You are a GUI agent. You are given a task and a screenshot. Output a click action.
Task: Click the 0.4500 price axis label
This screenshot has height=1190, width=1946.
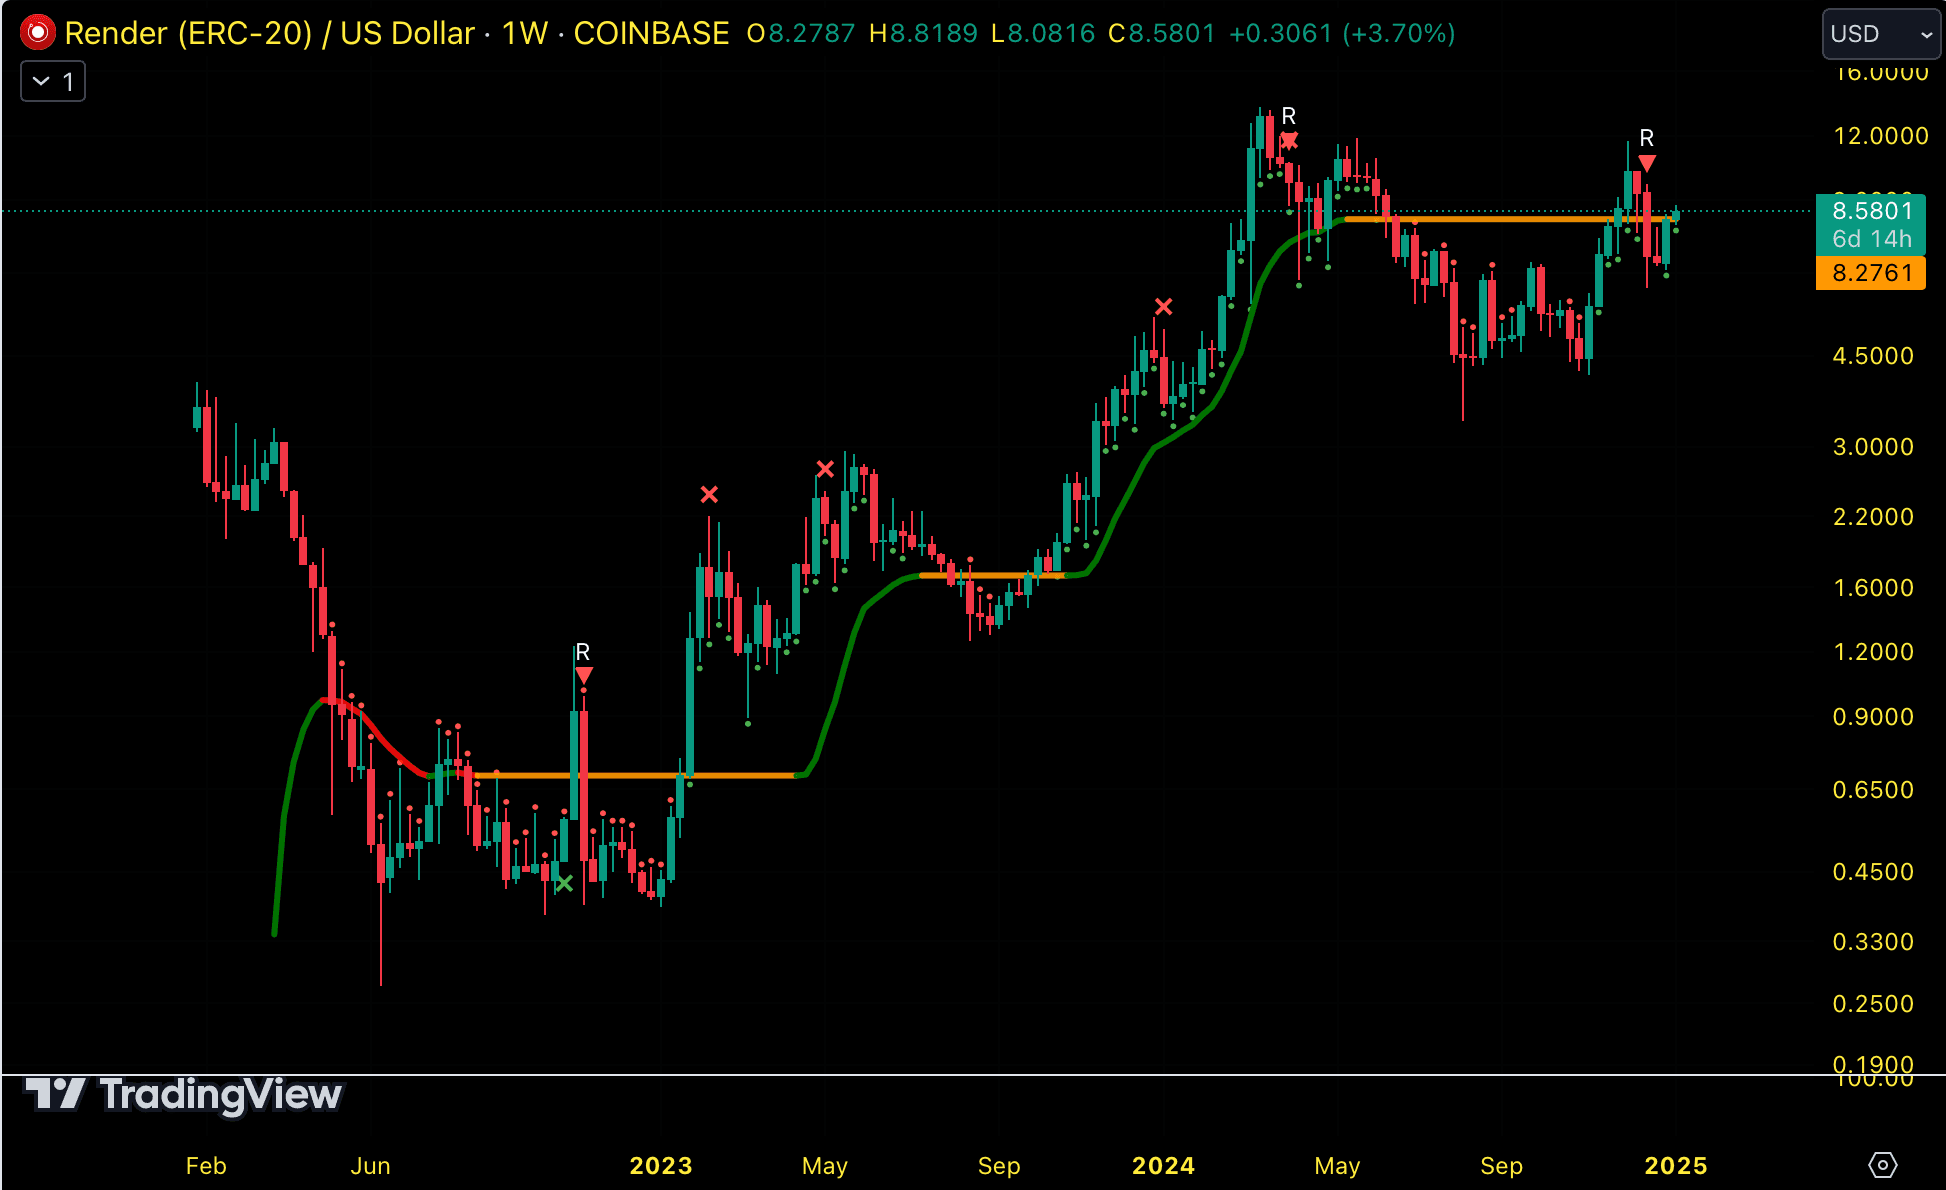click(1873, 872)
